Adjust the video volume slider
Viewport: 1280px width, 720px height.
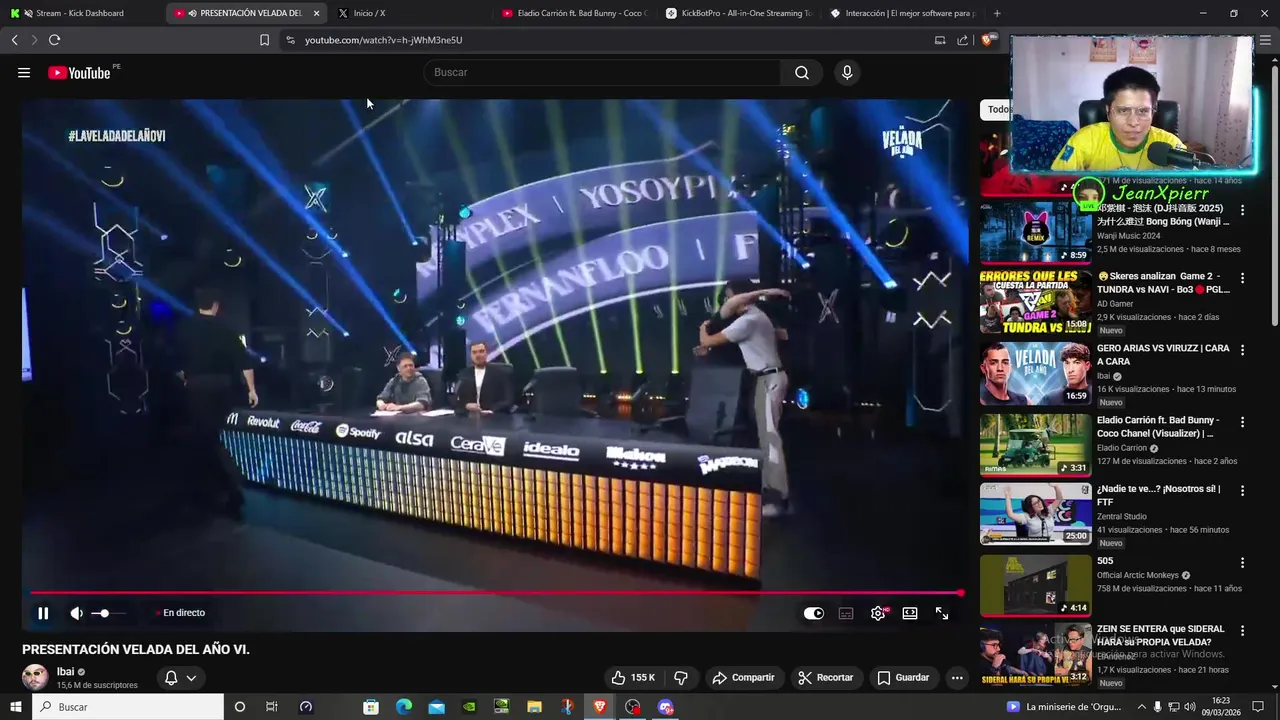(x=108, y=613)
